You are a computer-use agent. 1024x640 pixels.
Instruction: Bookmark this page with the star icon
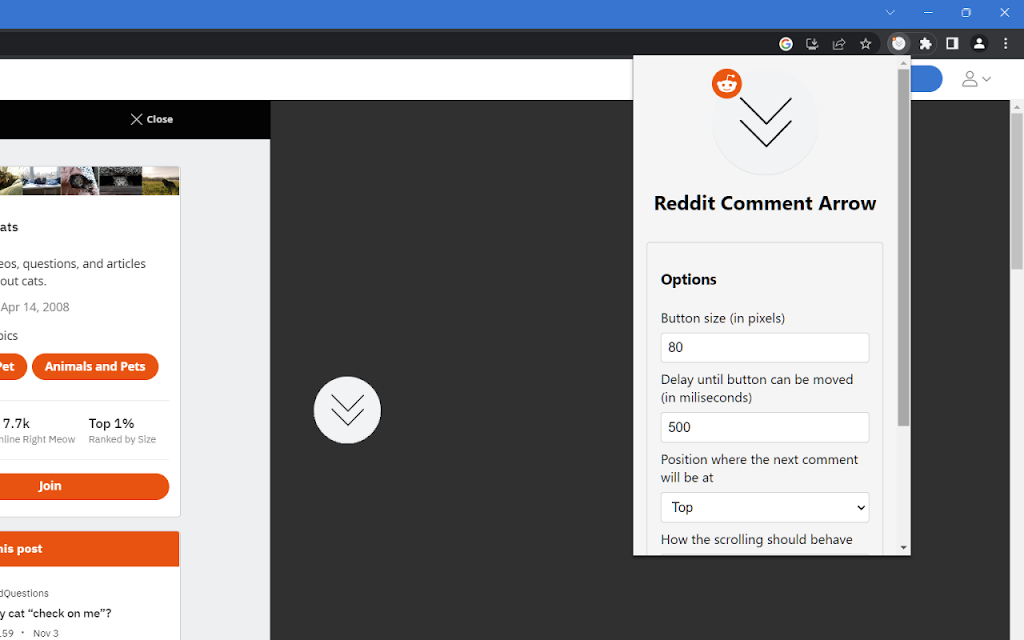865,44
